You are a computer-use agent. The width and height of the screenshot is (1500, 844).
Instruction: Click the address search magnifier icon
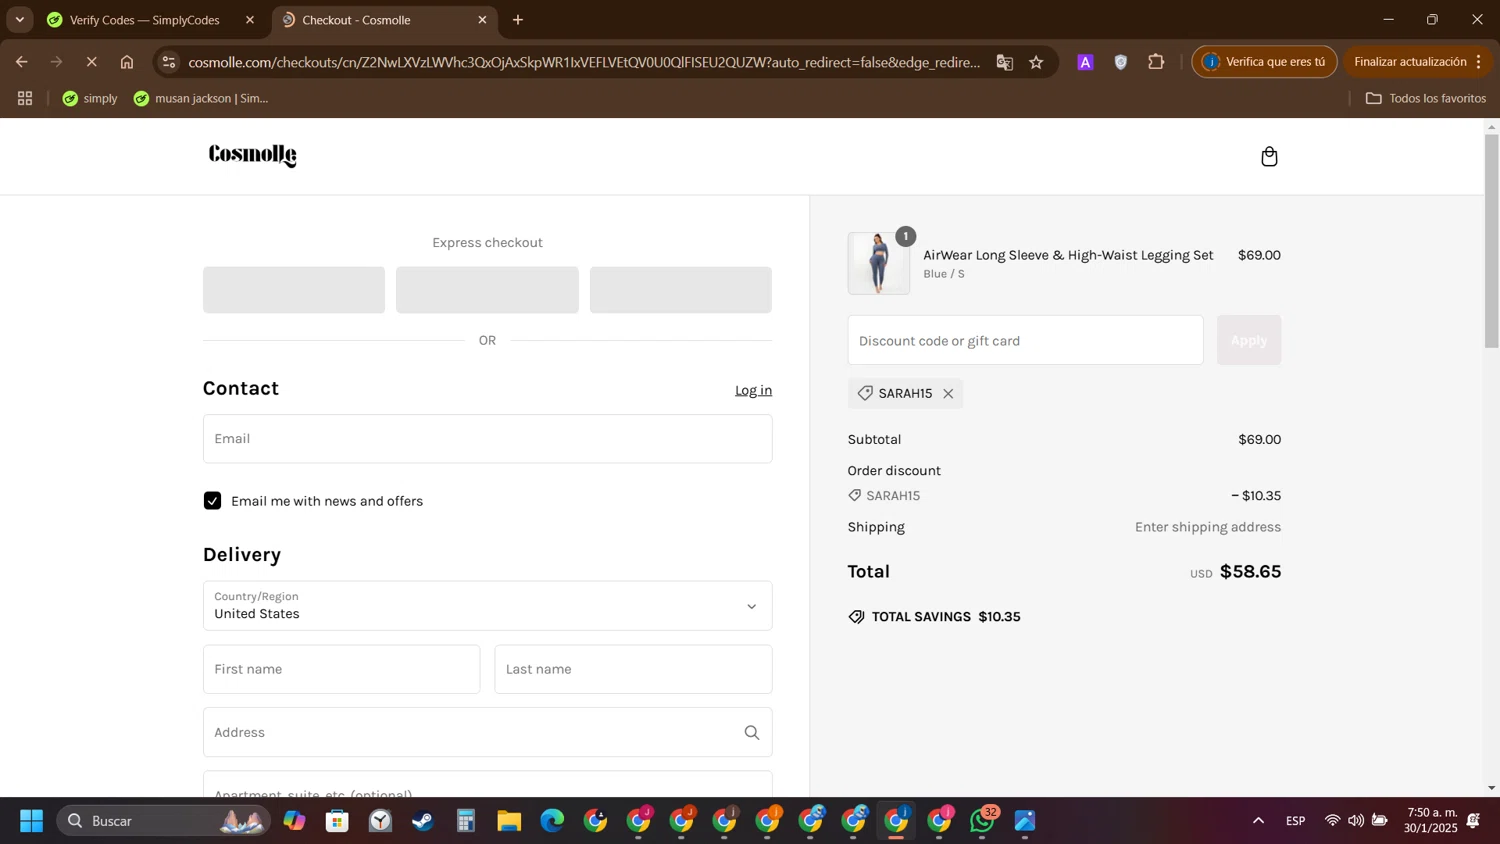tap(752, 733)
